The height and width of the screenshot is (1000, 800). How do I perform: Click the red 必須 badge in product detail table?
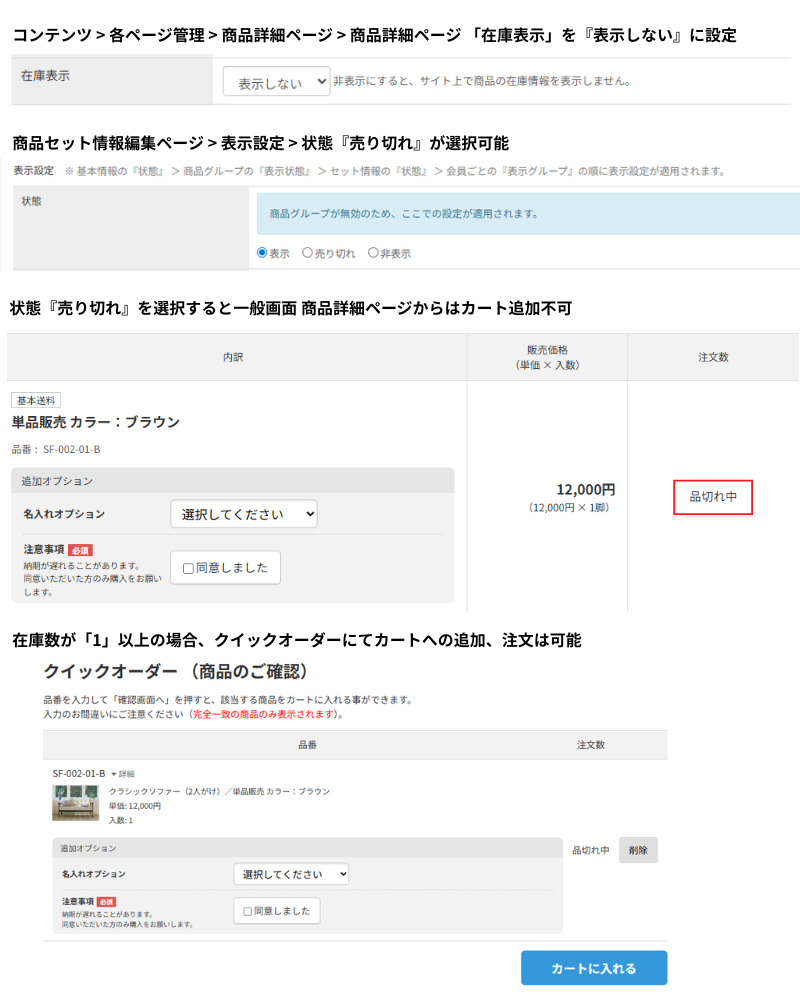click(x=80, y=550)
